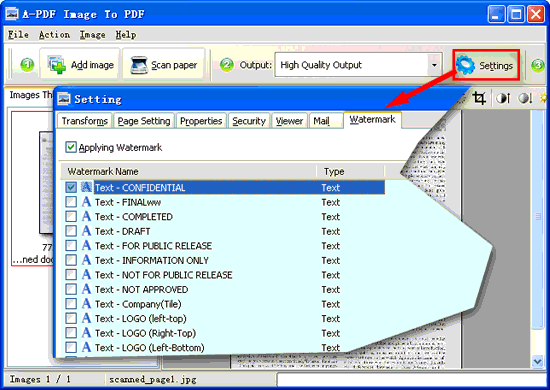Switch to the Viewer tab
This screenshot has width=550, height=390.
click(289, 121)
